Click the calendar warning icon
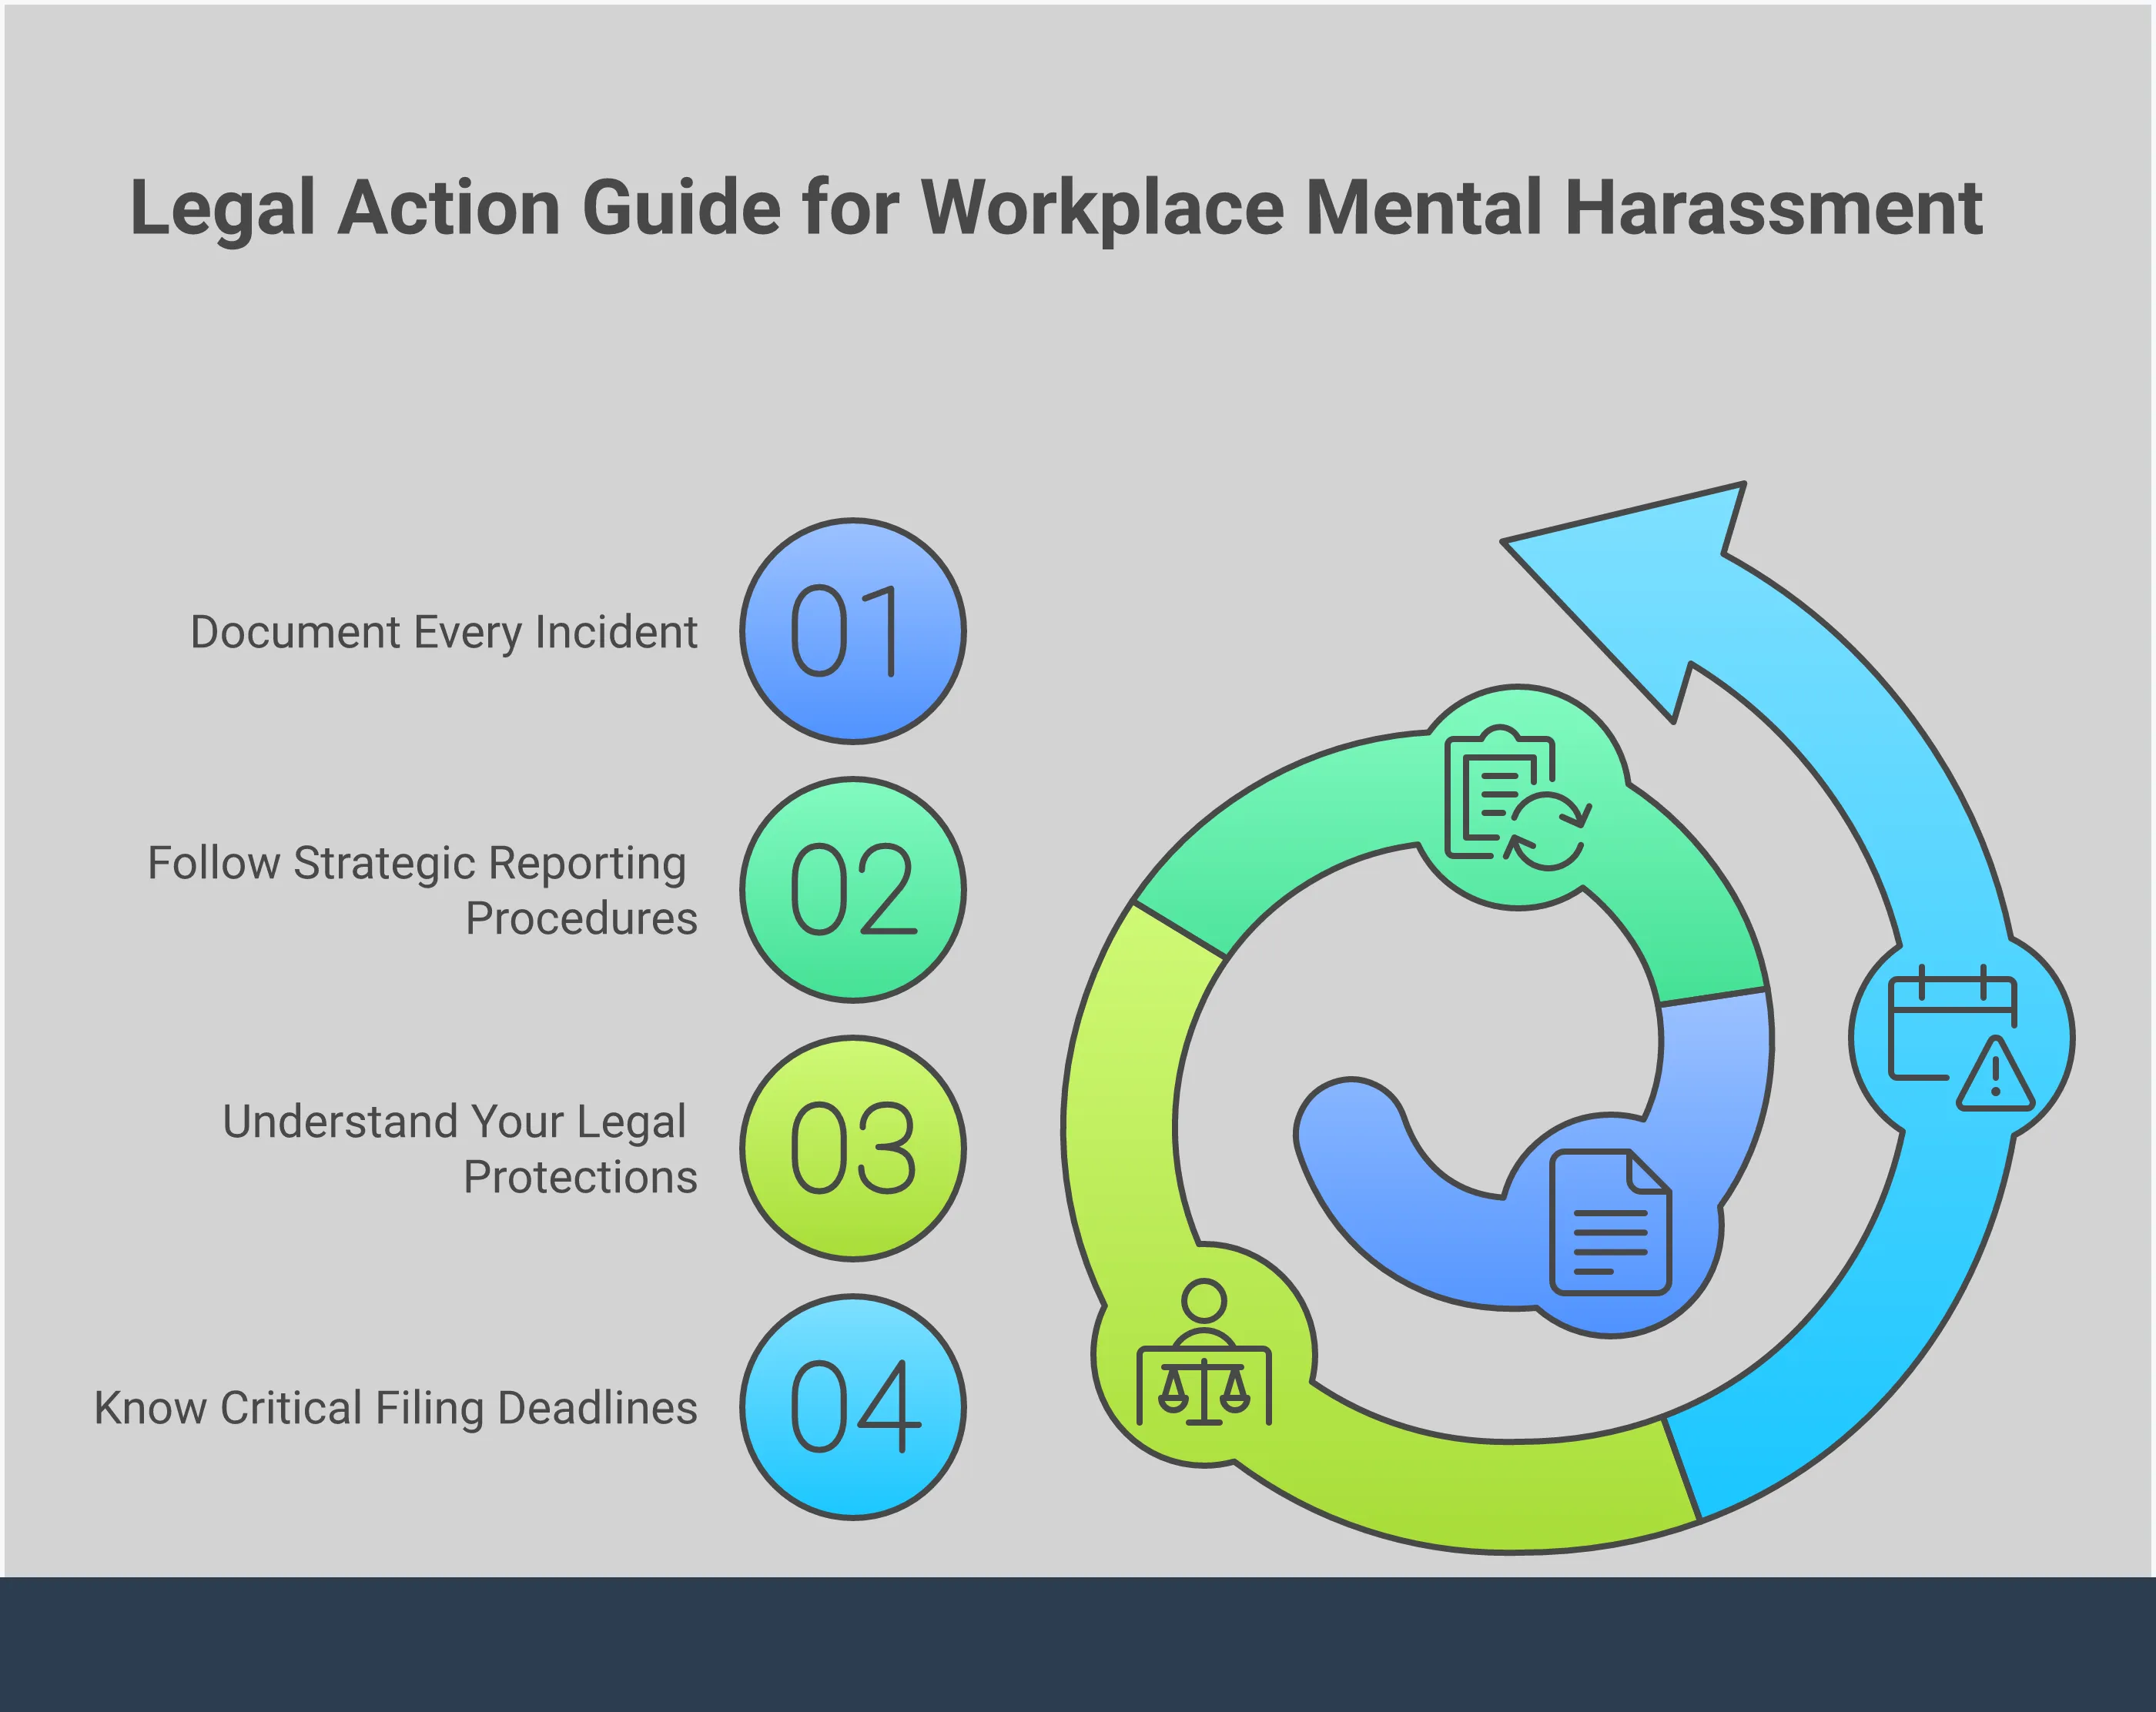Image resolution: width=2156 pixels, height=1712 pixels. 1960,1037
